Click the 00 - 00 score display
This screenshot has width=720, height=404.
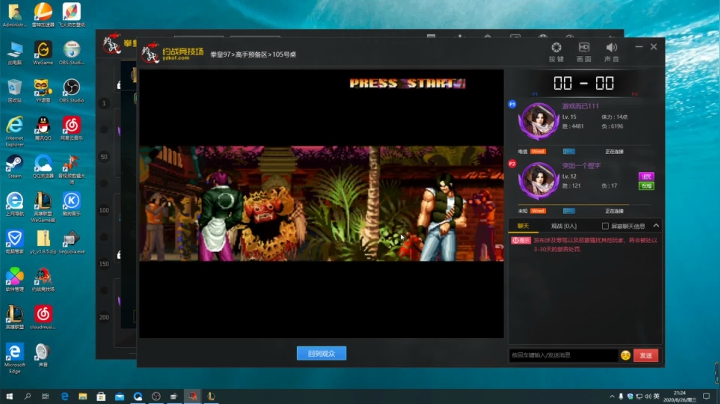[x=583, y=83]
